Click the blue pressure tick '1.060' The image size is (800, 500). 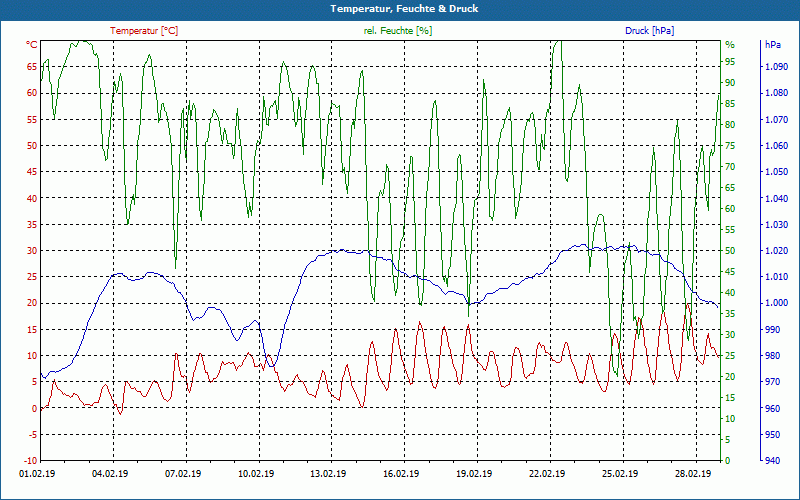click(776, 145)
